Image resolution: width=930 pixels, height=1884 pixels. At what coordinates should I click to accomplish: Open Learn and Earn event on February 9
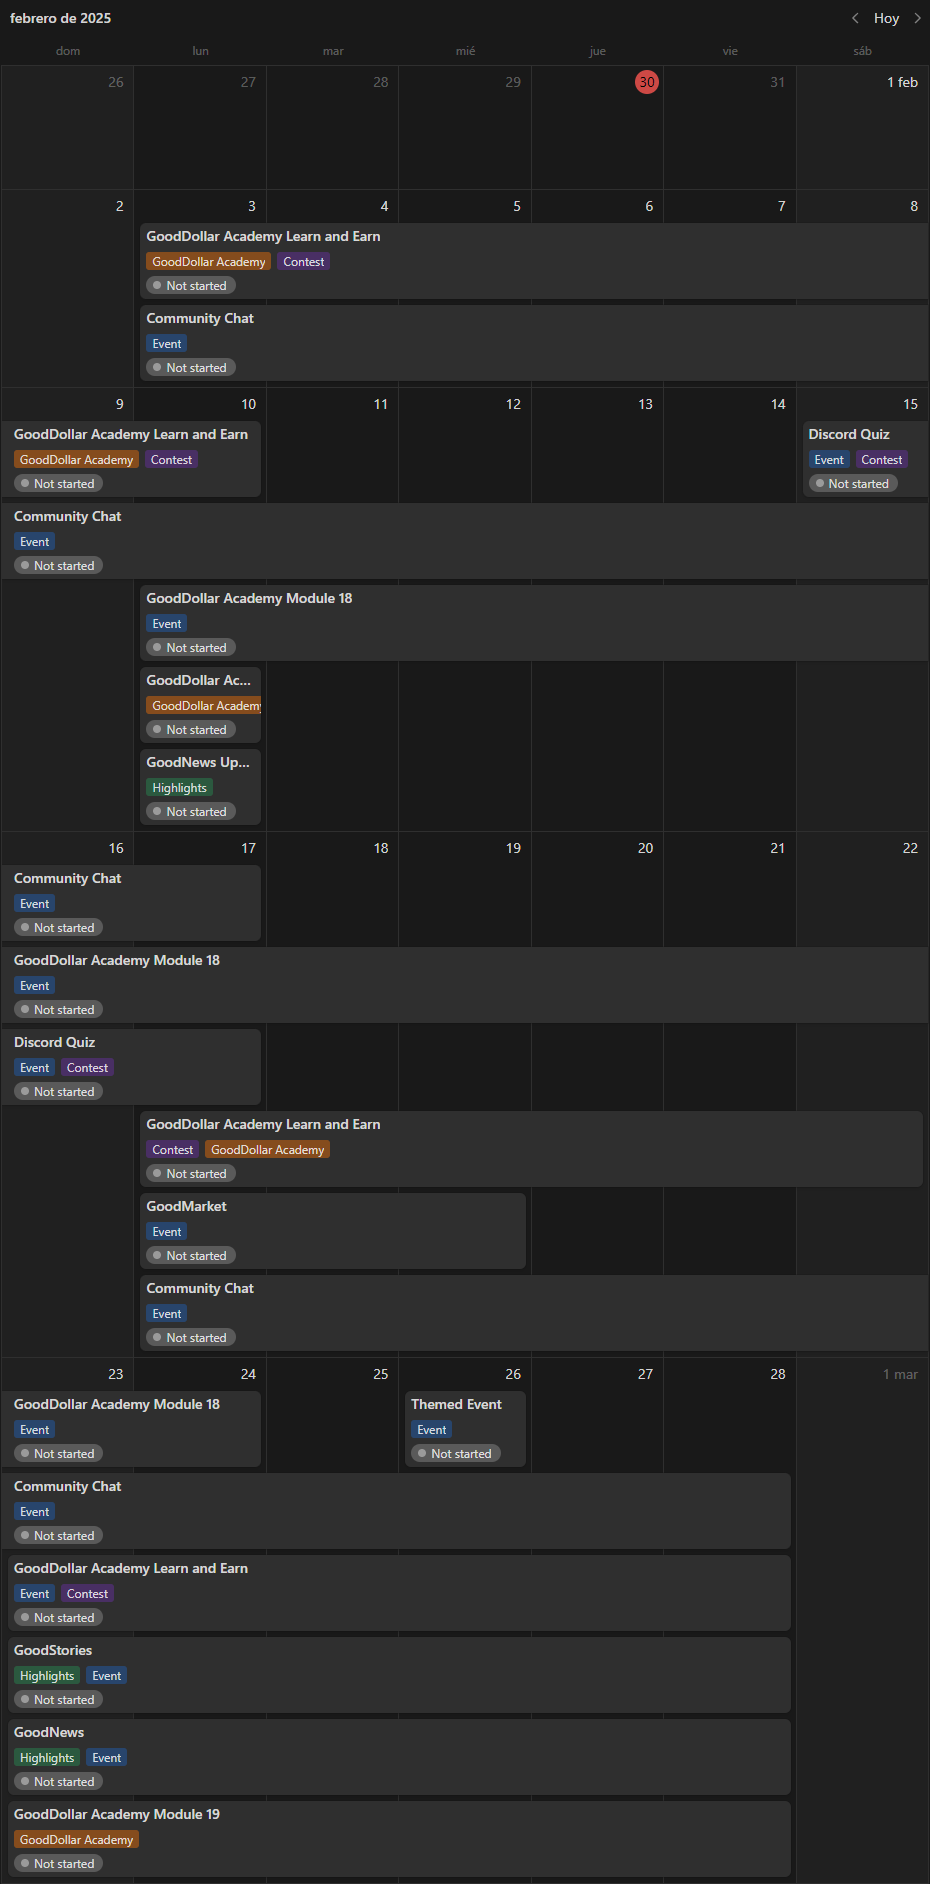click(131, 459)
